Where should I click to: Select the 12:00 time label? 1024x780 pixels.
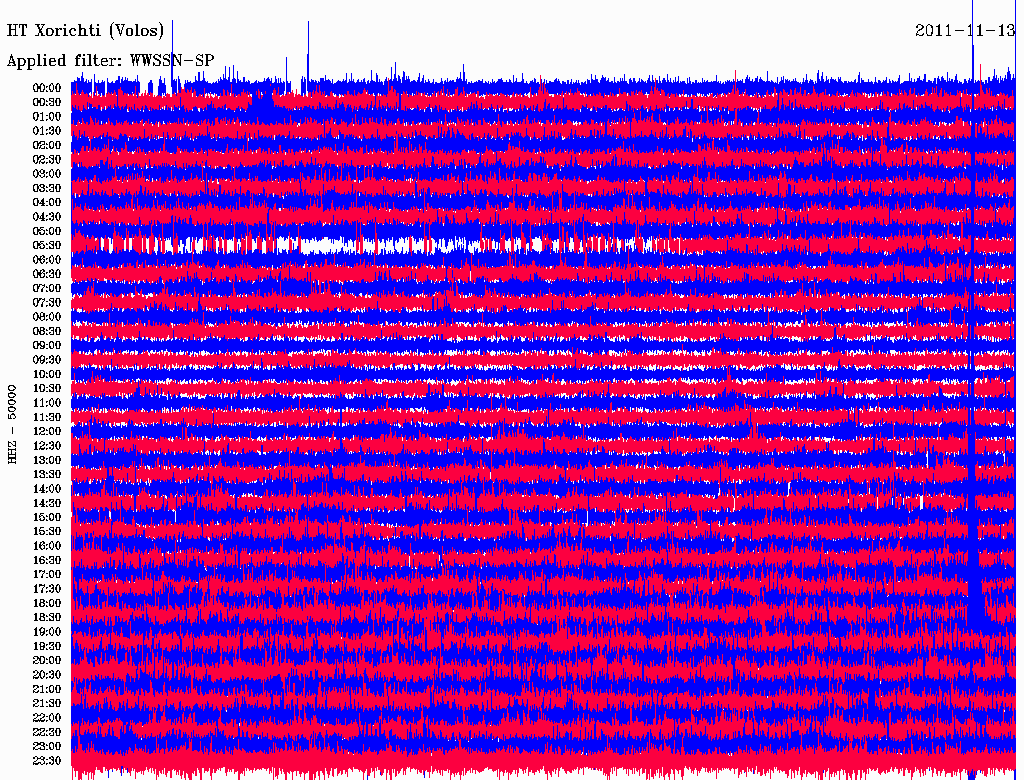(47, 431)
